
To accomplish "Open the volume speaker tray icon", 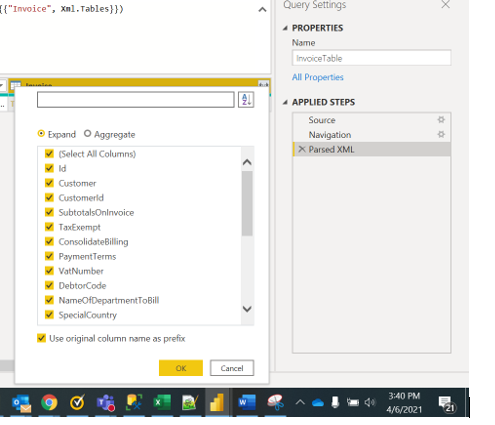I will pyautogui.click(x=370, y=403).
